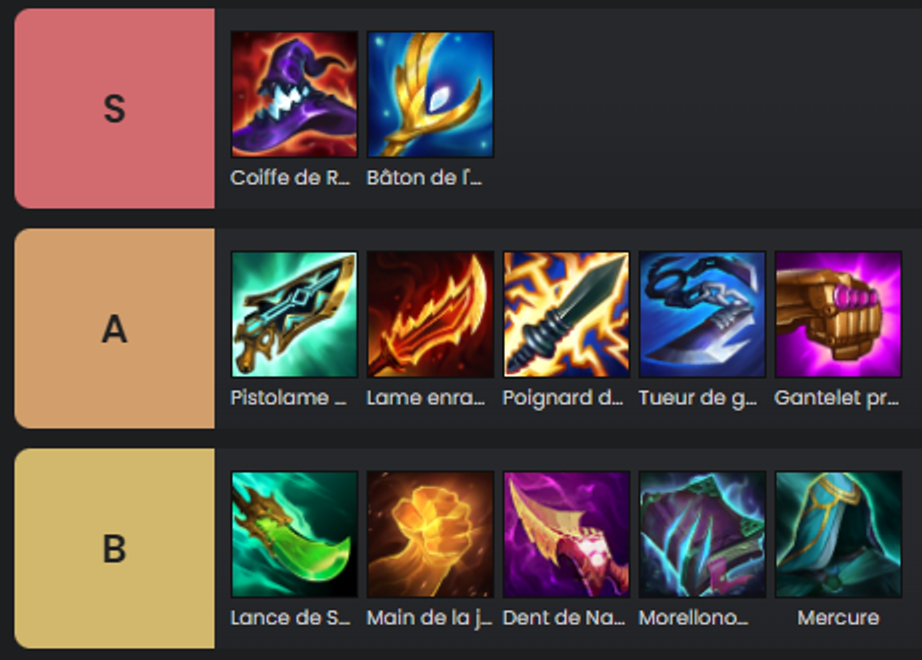
Task: Click the Tueur de g... caption text
Action: click(x=698, y=398)
